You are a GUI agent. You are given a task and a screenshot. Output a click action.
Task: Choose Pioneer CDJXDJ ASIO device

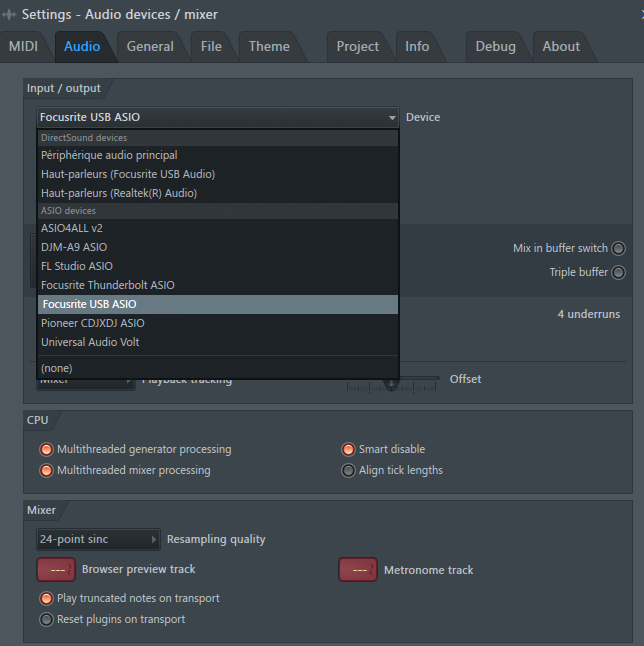click(218, 323)
